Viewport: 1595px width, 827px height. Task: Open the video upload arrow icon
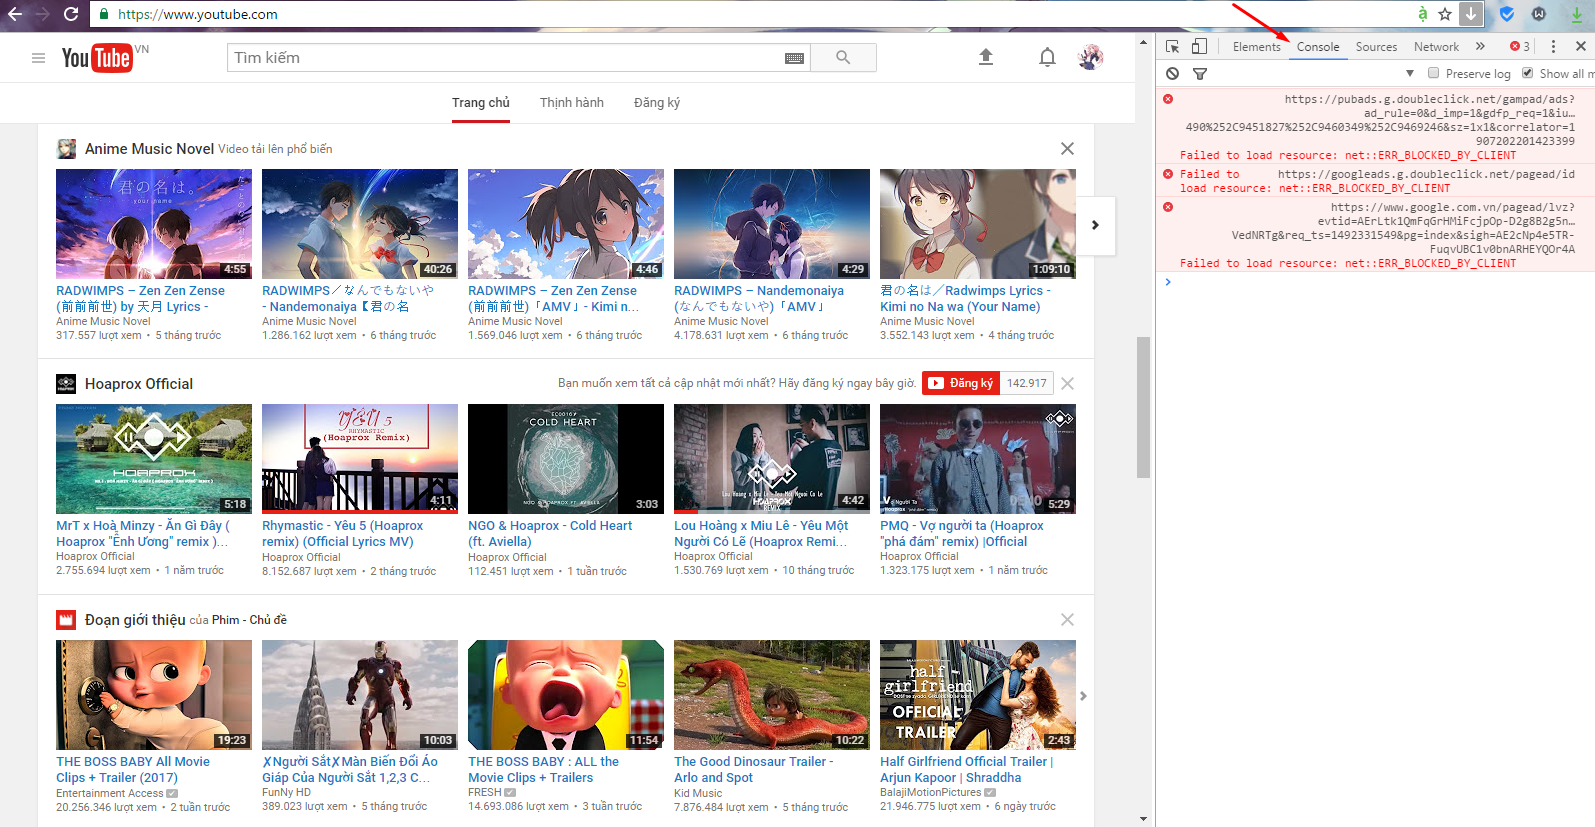[986, 57]
